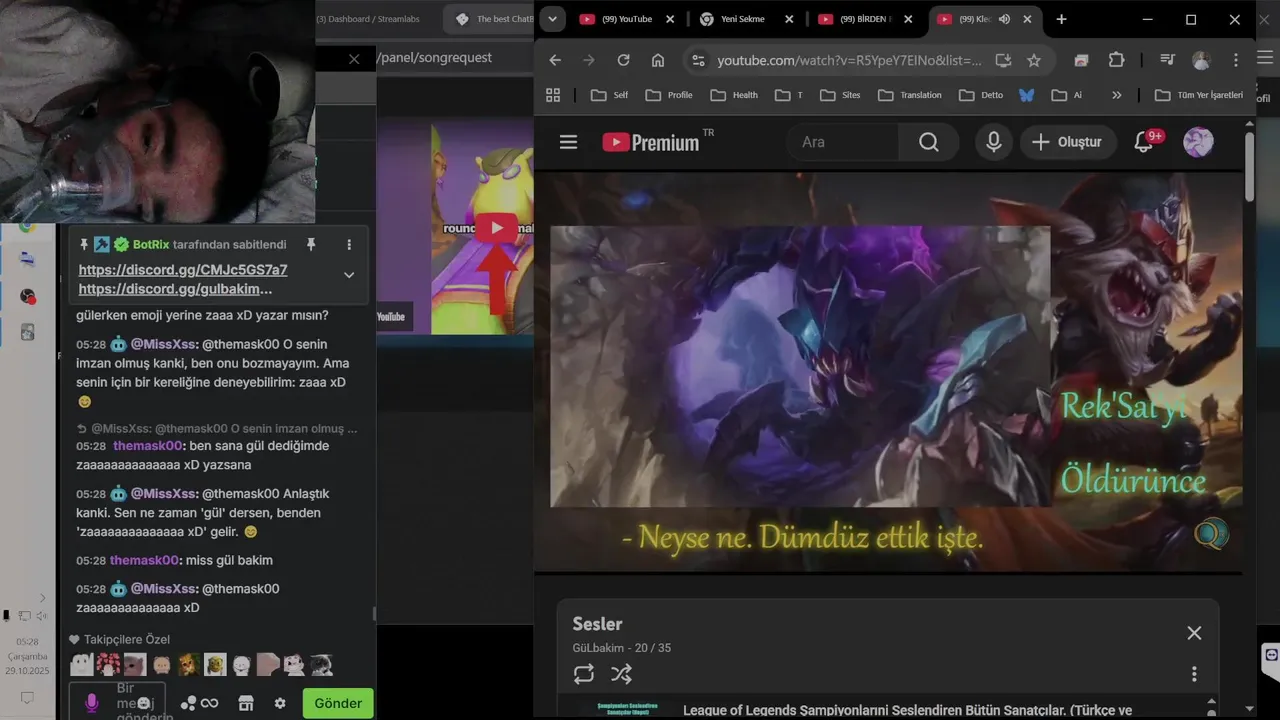Open Sesler playlist three-dot options menu
1280x720 pixels.
pyautogui.click(x=1194, y=674)
